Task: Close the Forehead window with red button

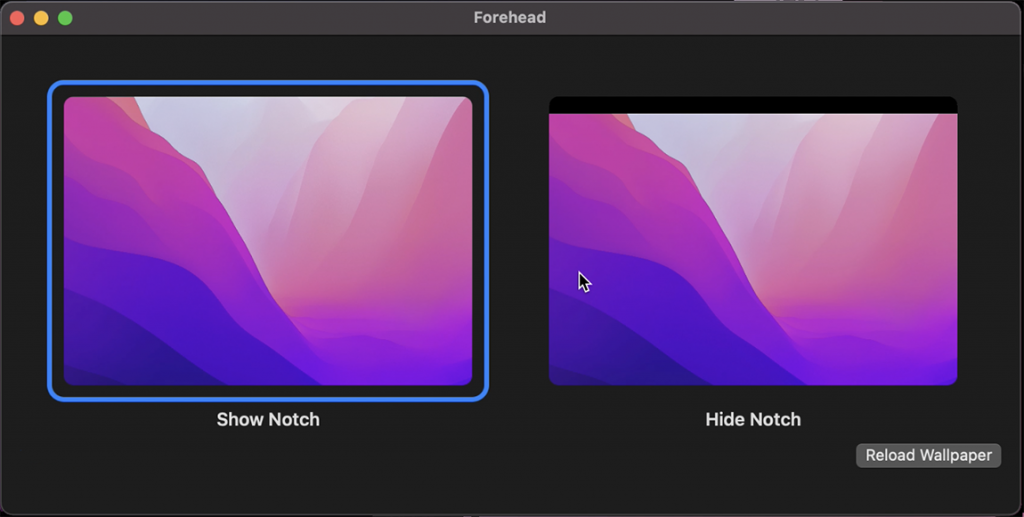Action: 17,18
